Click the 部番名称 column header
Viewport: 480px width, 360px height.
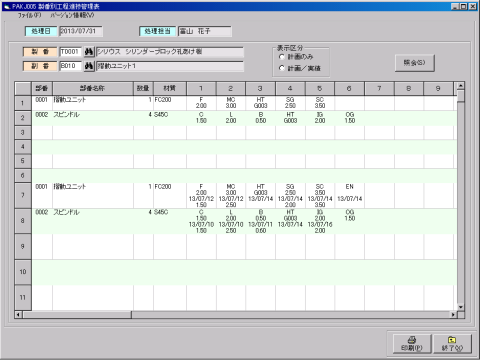tap(93, 89)
